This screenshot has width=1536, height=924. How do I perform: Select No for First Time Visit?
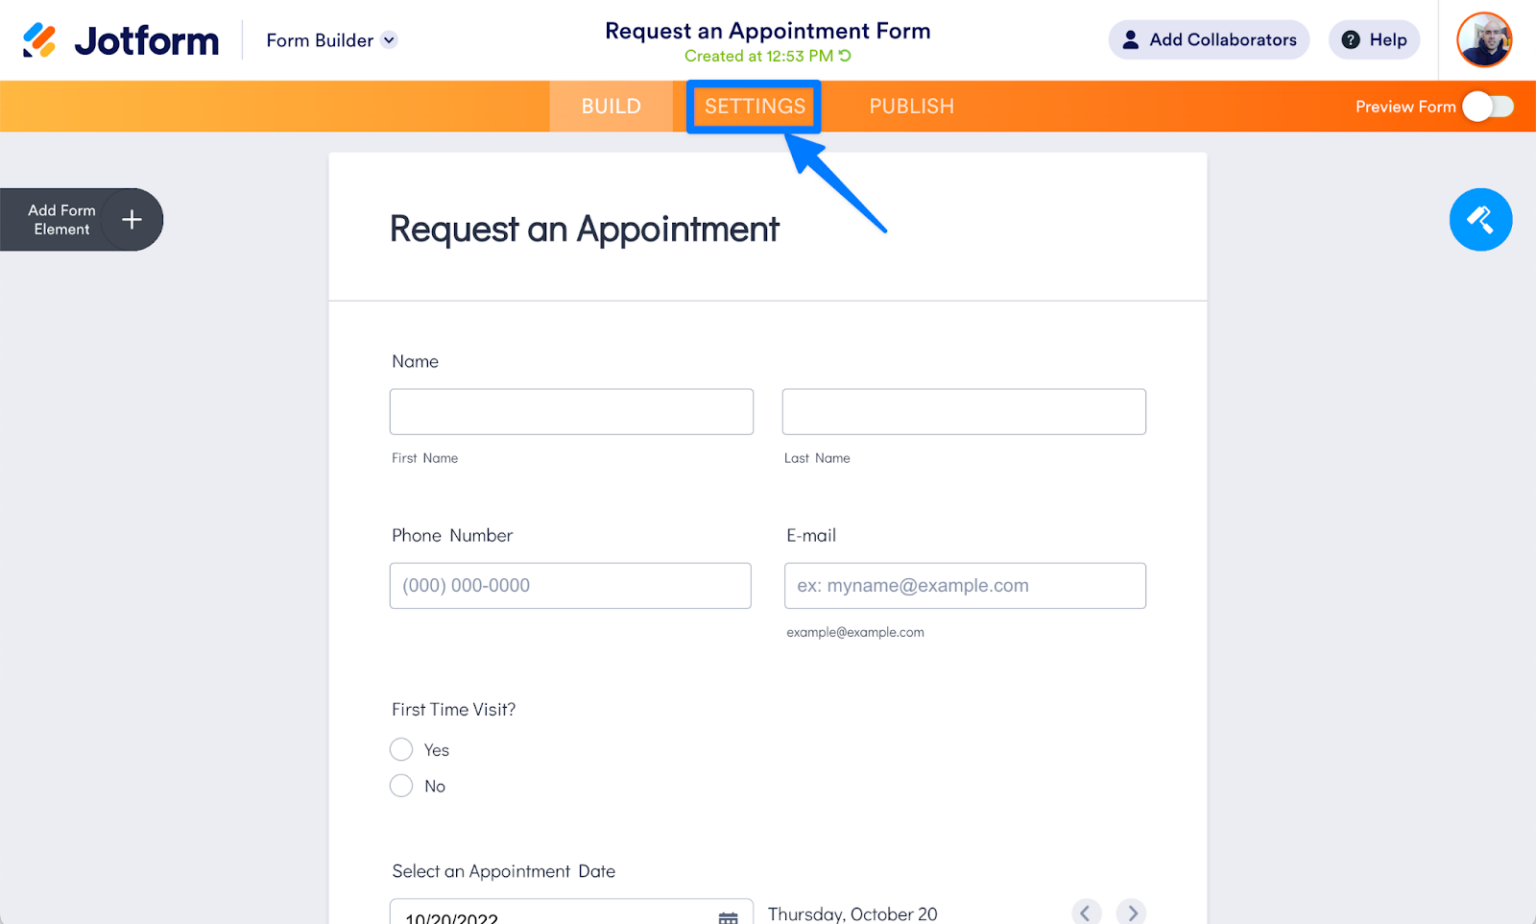pos(401,786)
